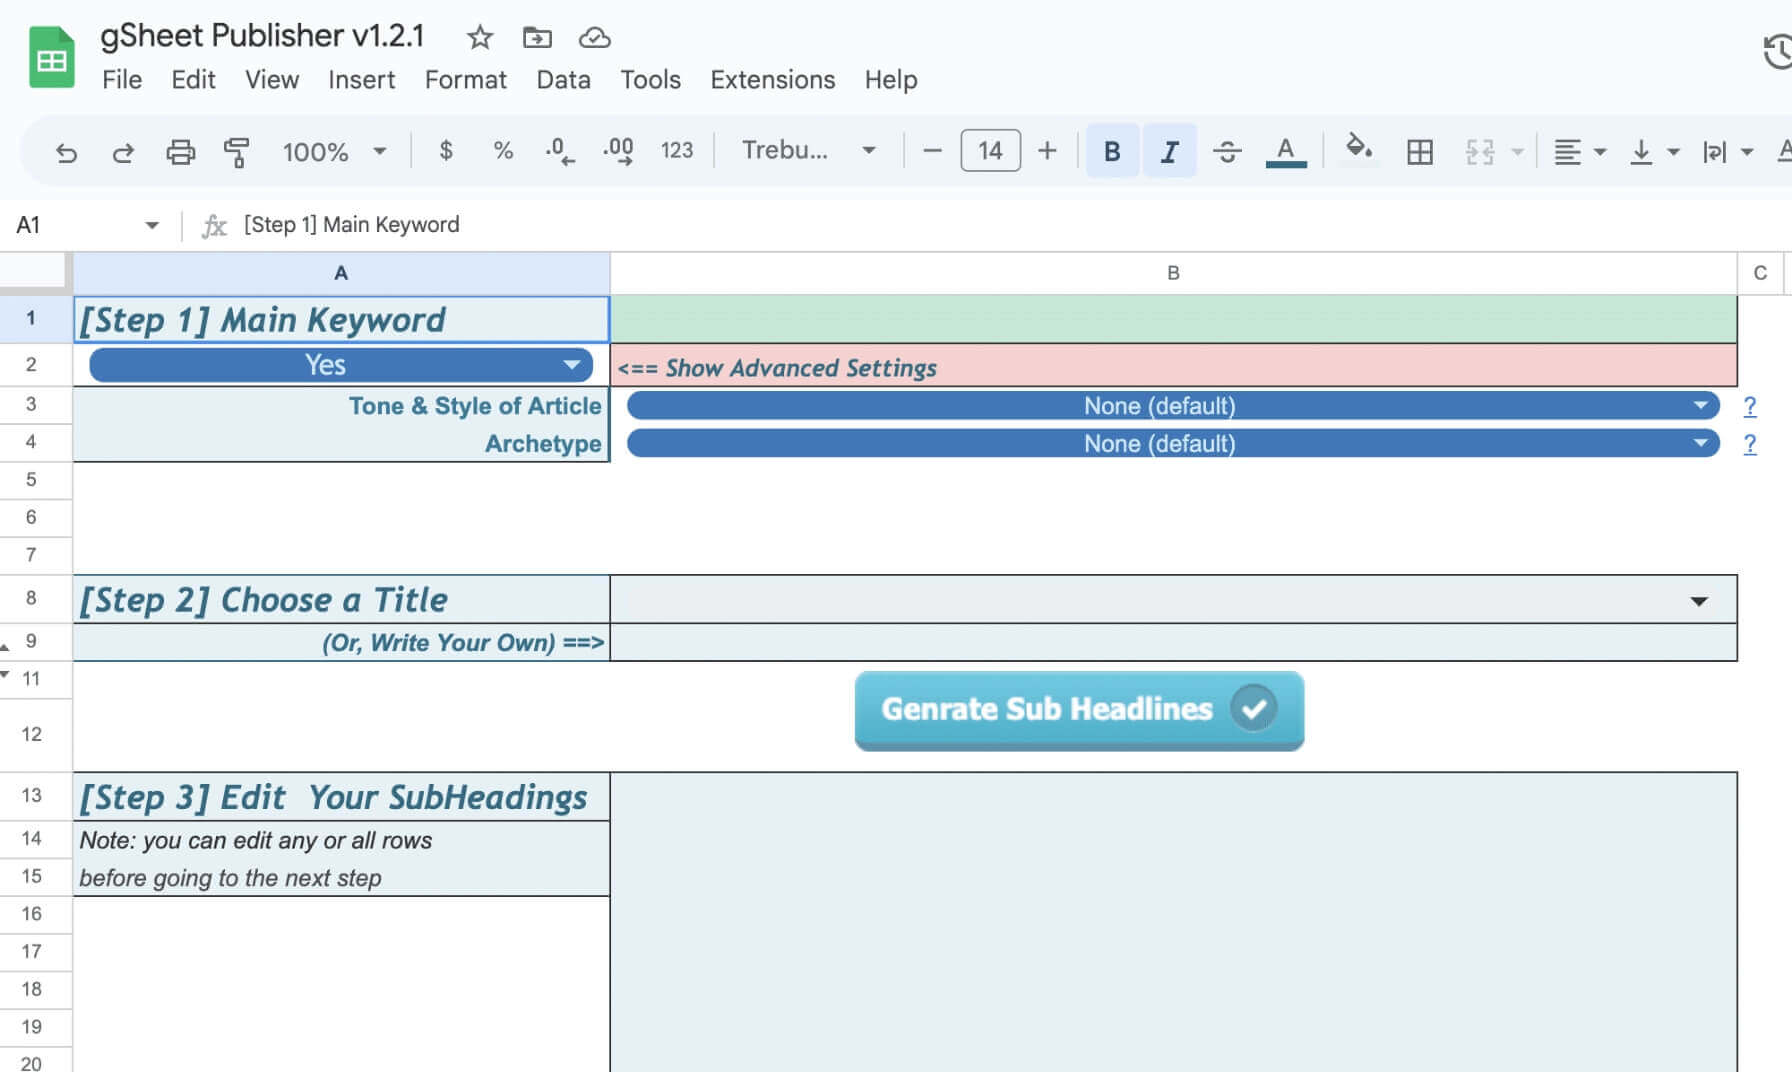Viewport: 1792px width, 1072px height.
Task: Click the strikethrough icon
Action: point(1227,151)
